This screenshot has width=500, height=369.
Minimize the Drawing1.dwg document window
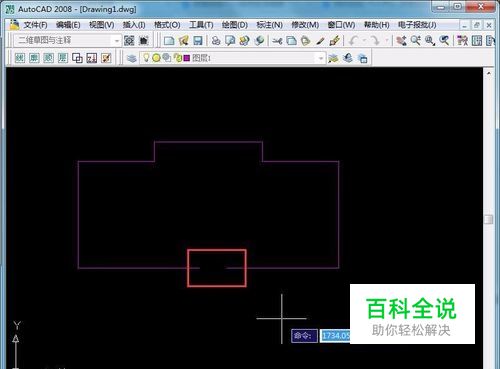click(465, 25)
